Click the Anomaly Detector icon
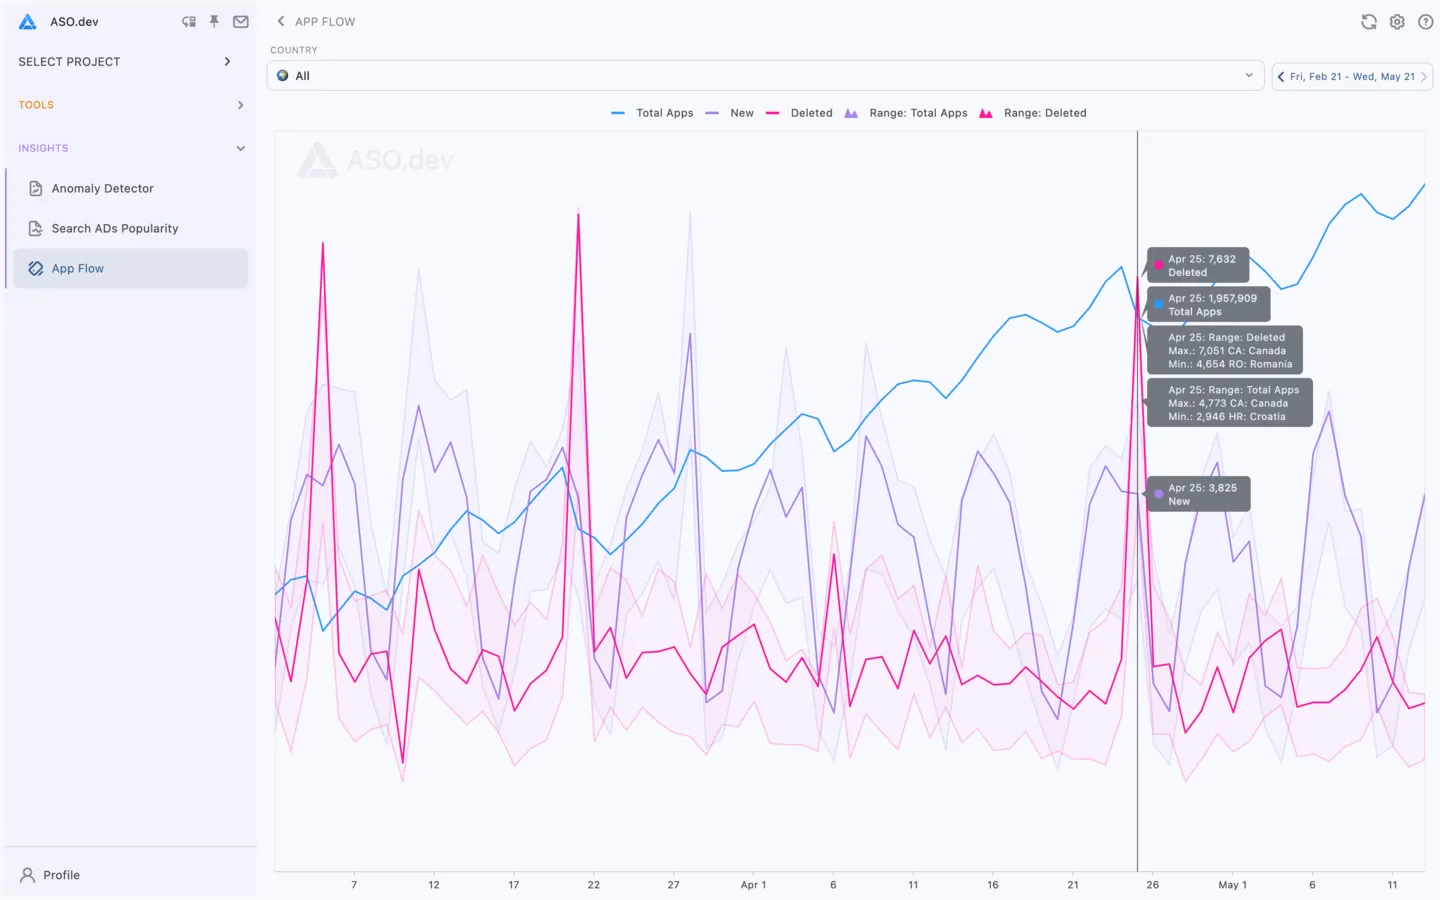The image size is (1440, 900). tap(35, 188)
